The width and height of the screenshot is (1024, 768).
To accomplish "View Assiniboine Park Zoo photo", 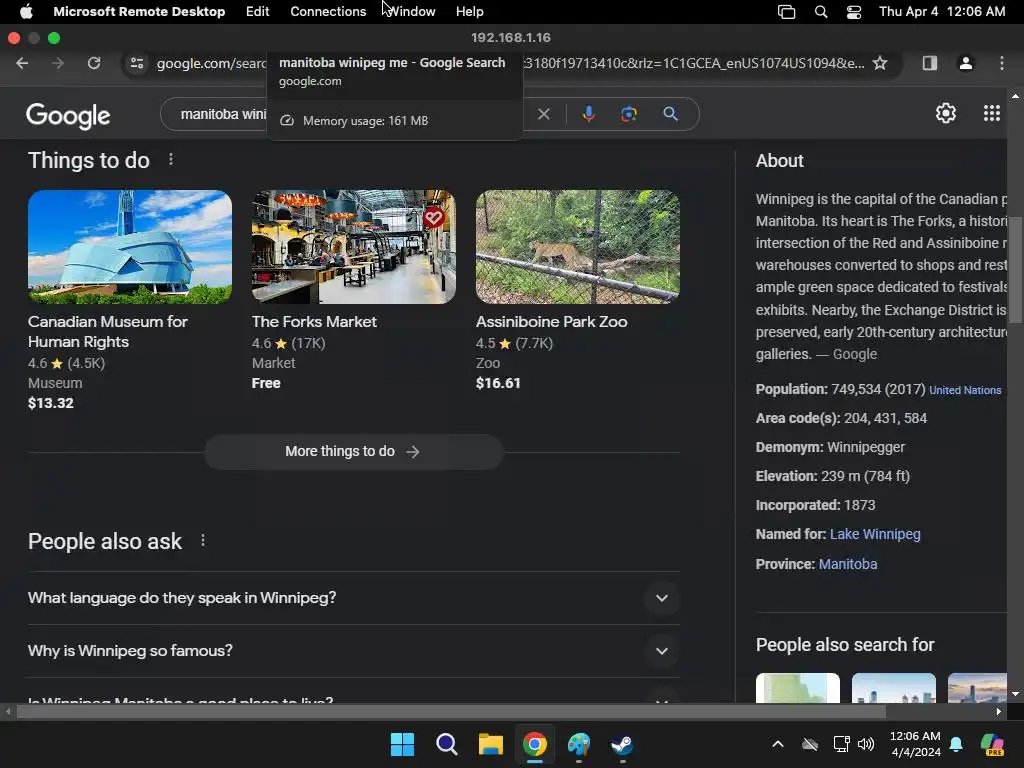I will pos(577,247).
